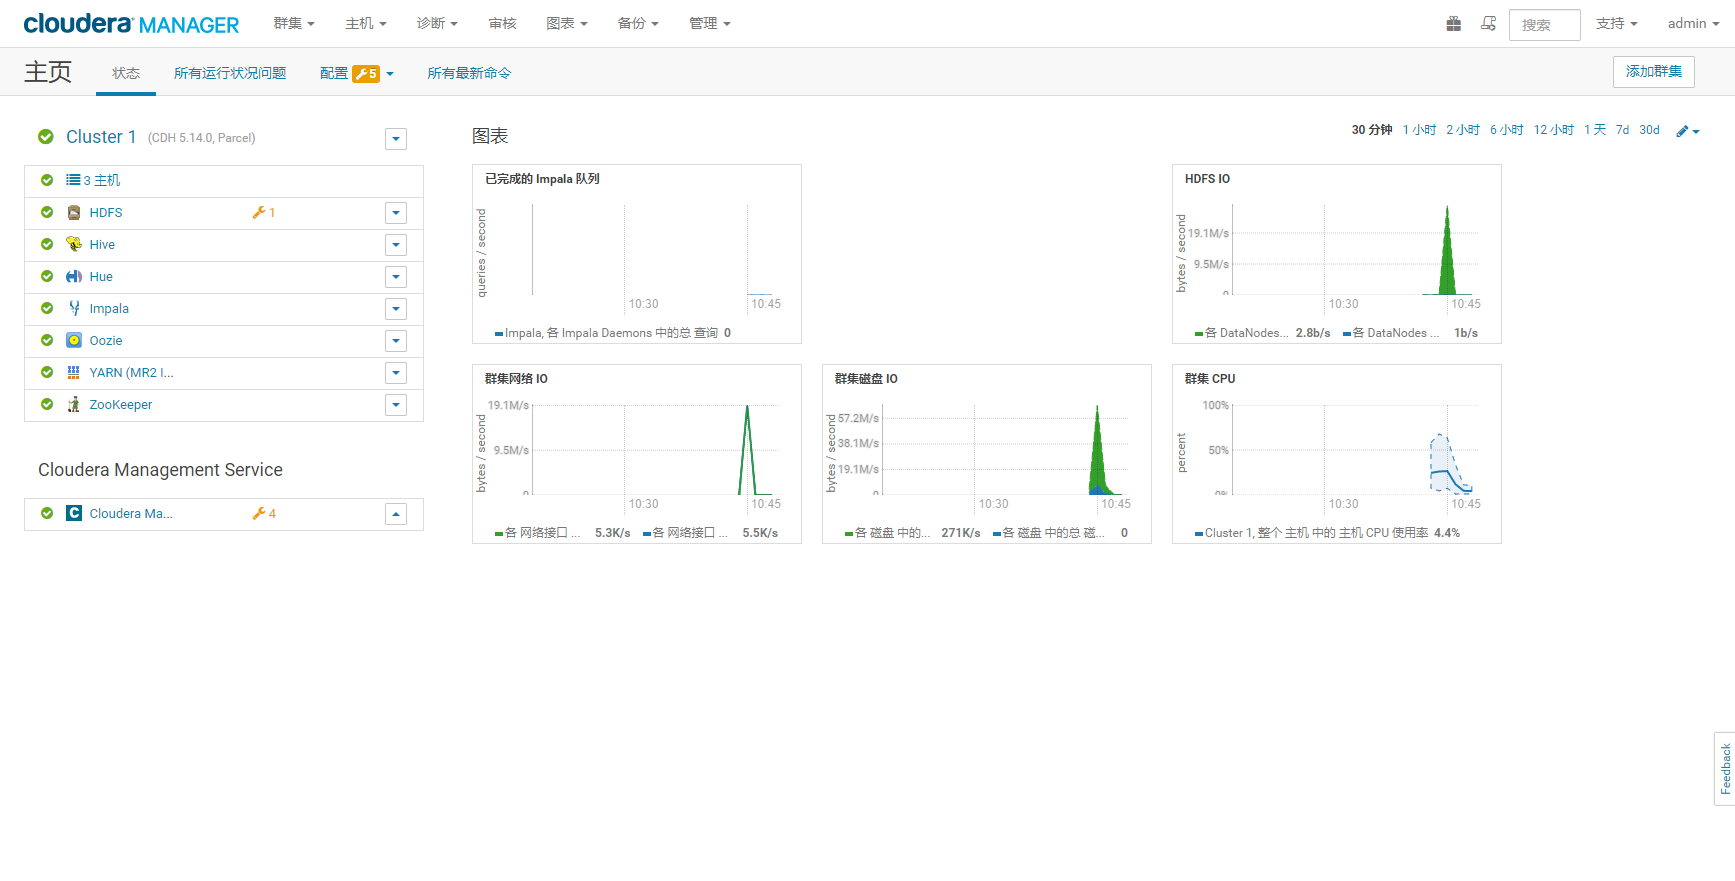The height and width of the screenshot is (881, 1735).
Task: Click the YARN green health check icon
Action: [47, 372]
